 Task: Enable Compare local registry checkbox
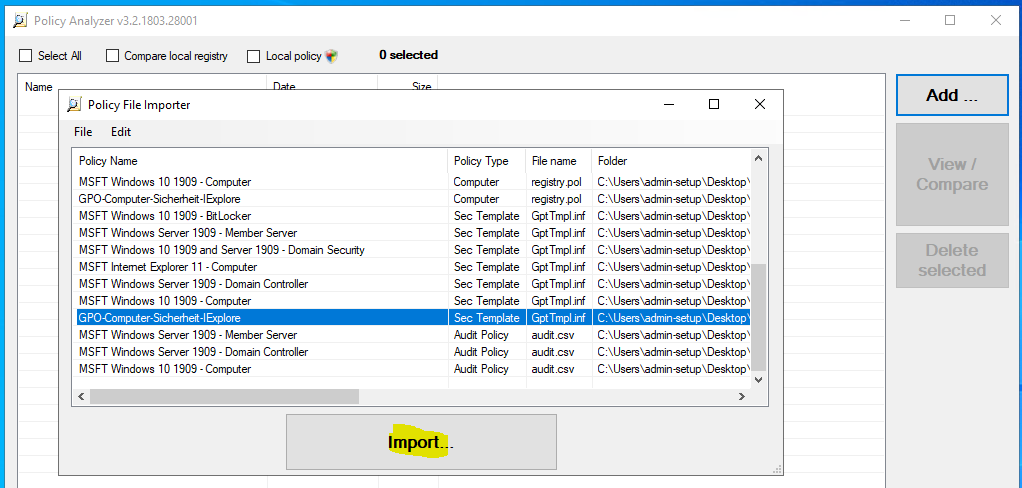click(x=112, y=56)
